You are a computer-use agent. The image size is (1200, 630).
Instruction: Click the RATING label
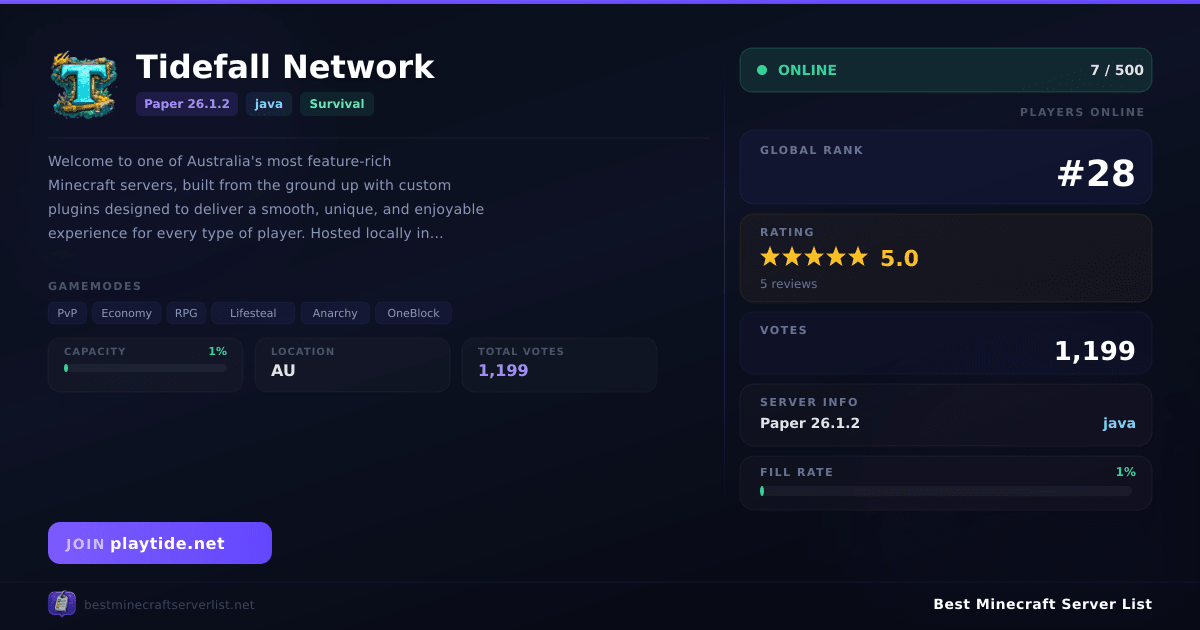click(x=787, y=232)
